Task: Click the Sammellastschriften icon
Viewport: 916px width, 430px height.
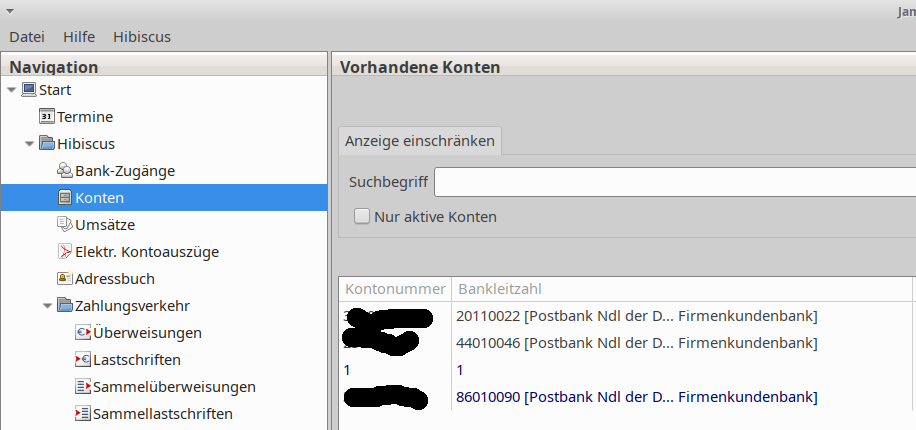Action: (83, 414)
